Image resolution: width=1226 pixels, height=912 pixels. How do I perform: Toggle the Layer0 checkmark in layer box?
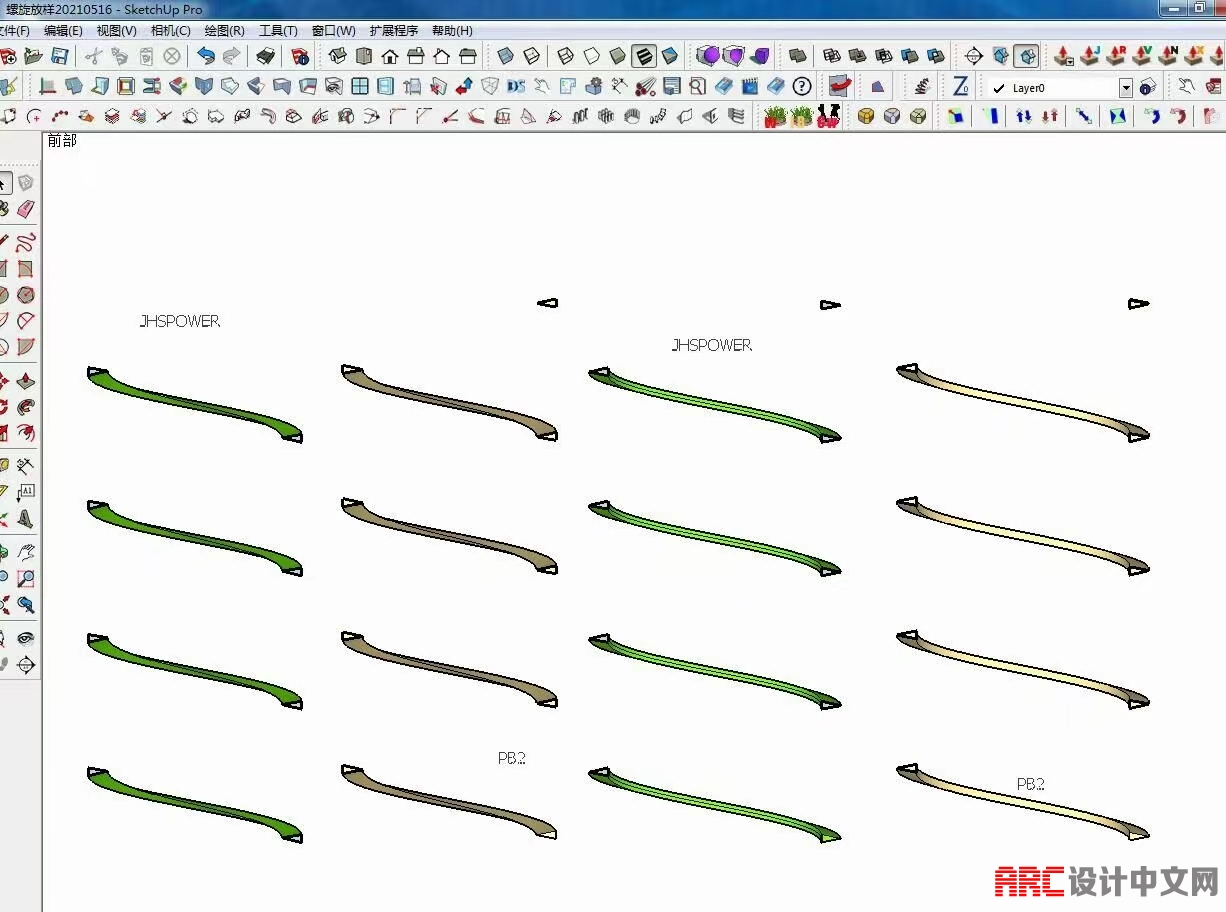pyautogui.click(x=999, y=88)
